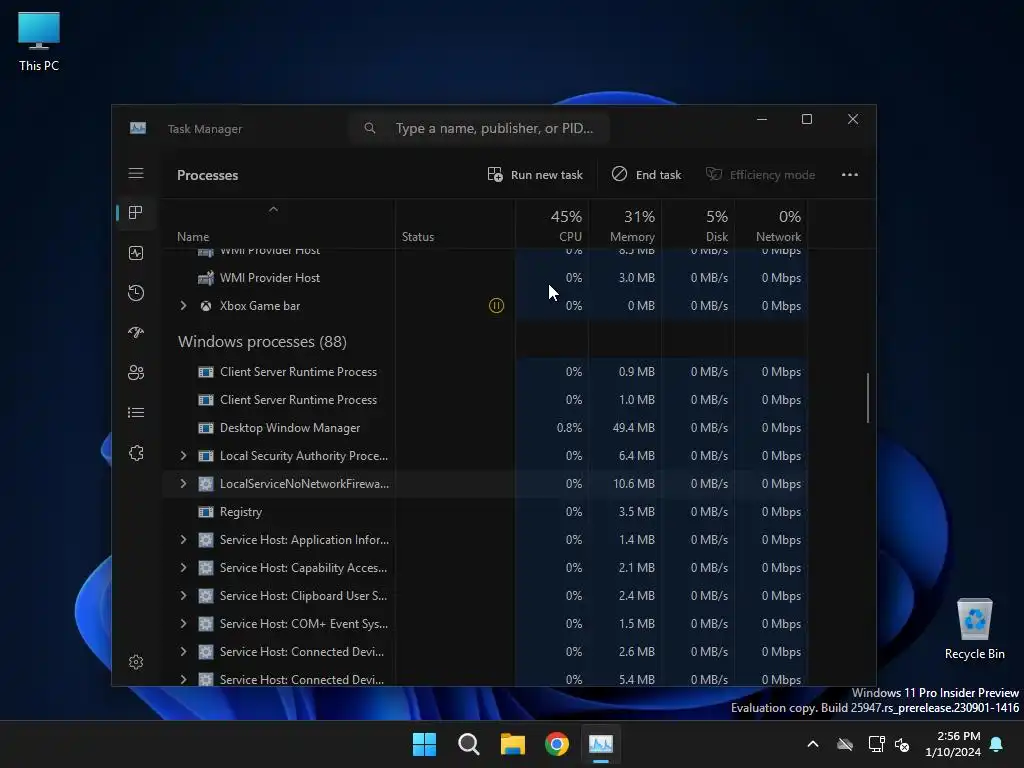This screenshot has height=768, width=1024.
Task: Open the Windows Start button
Action: pos(424,744)
